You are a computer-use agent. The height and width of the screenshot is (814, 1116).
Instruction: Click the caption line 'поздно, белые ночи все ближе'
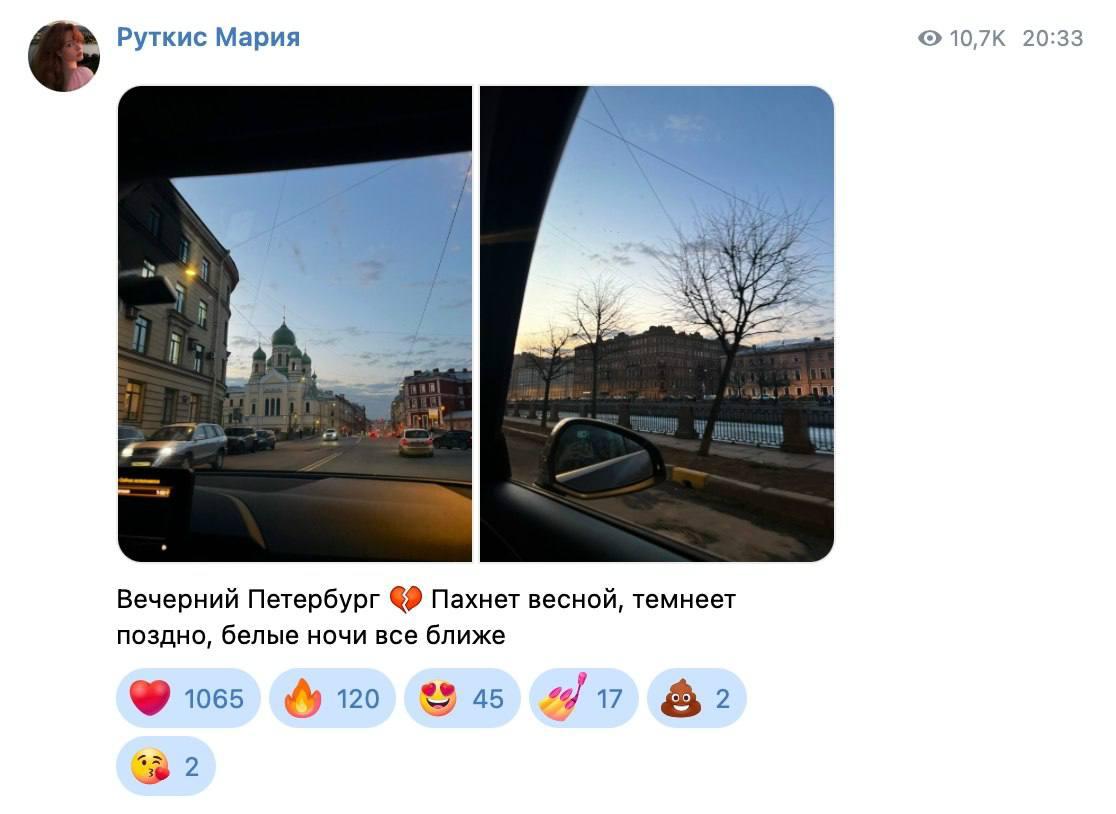pyautogui.click(x=311, y=635)
